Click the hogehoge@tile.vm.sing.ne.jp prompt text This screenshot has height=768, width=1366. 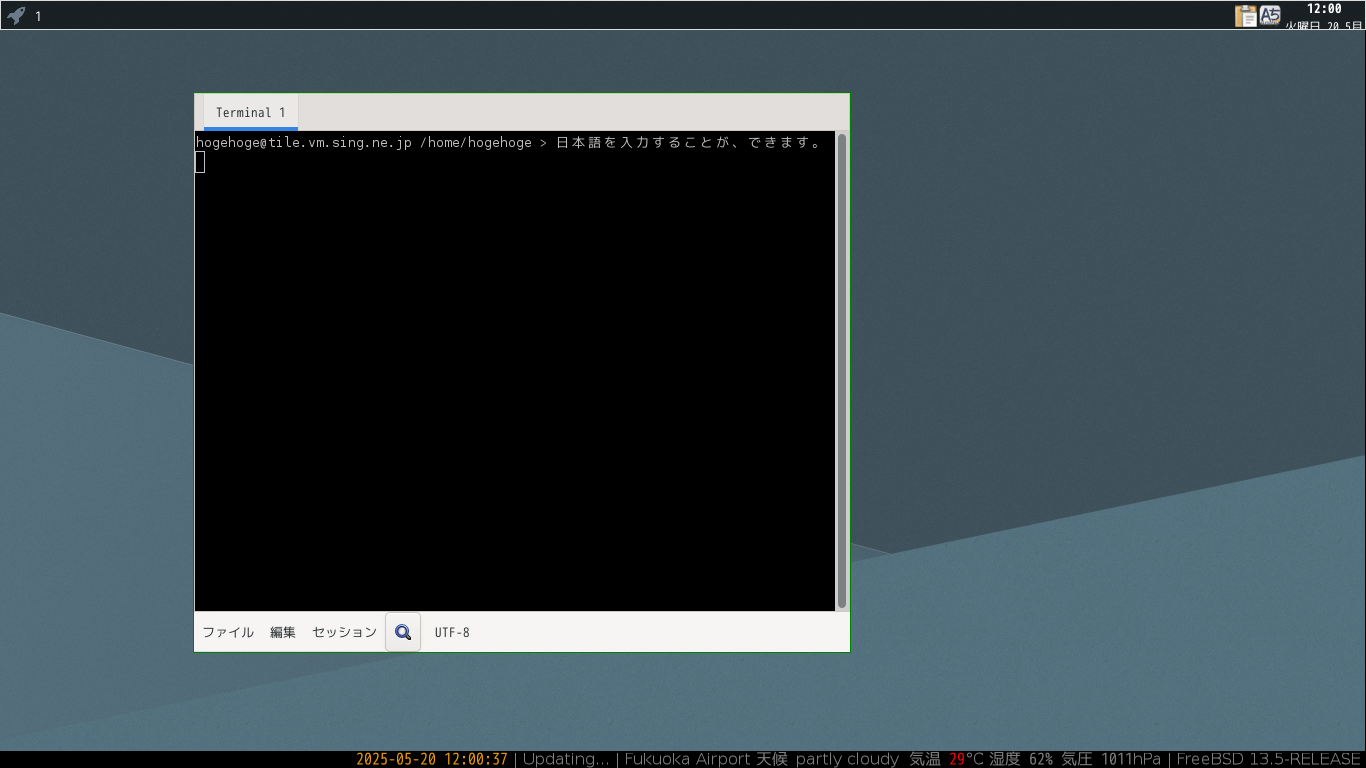click(x=304, y=143)
